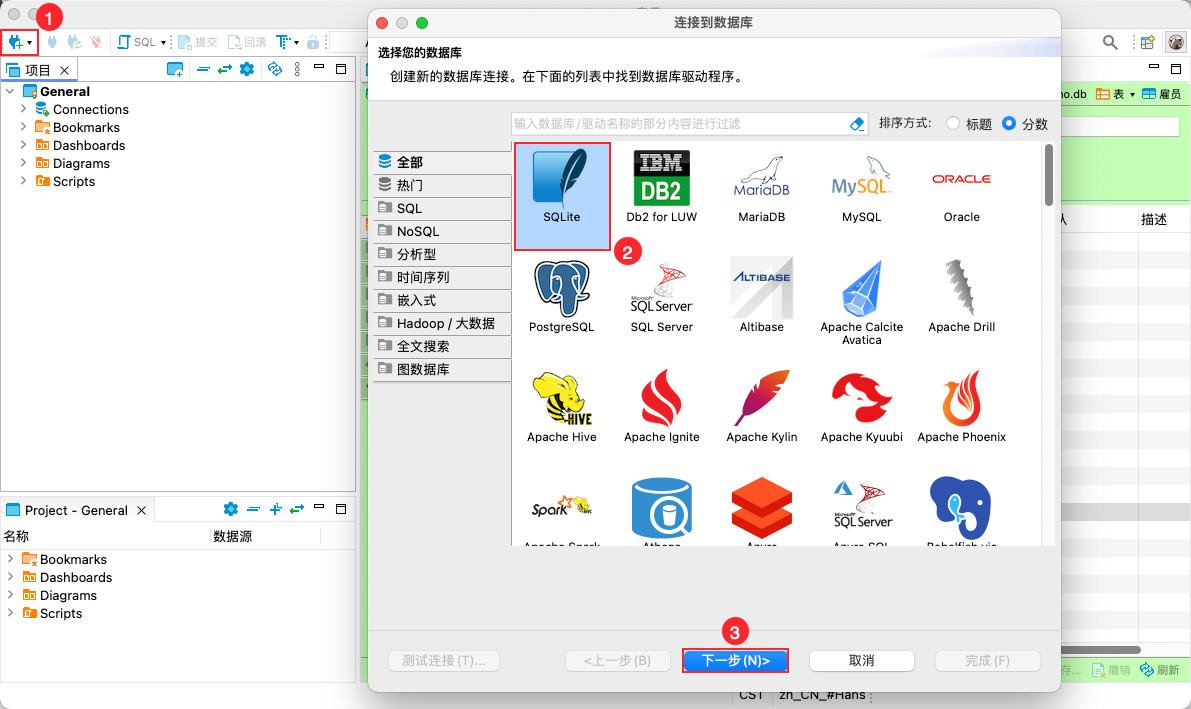Select Diagrams in Project - General panel
The height and width of the screenshot is (709, 1191).
point(68,595)
